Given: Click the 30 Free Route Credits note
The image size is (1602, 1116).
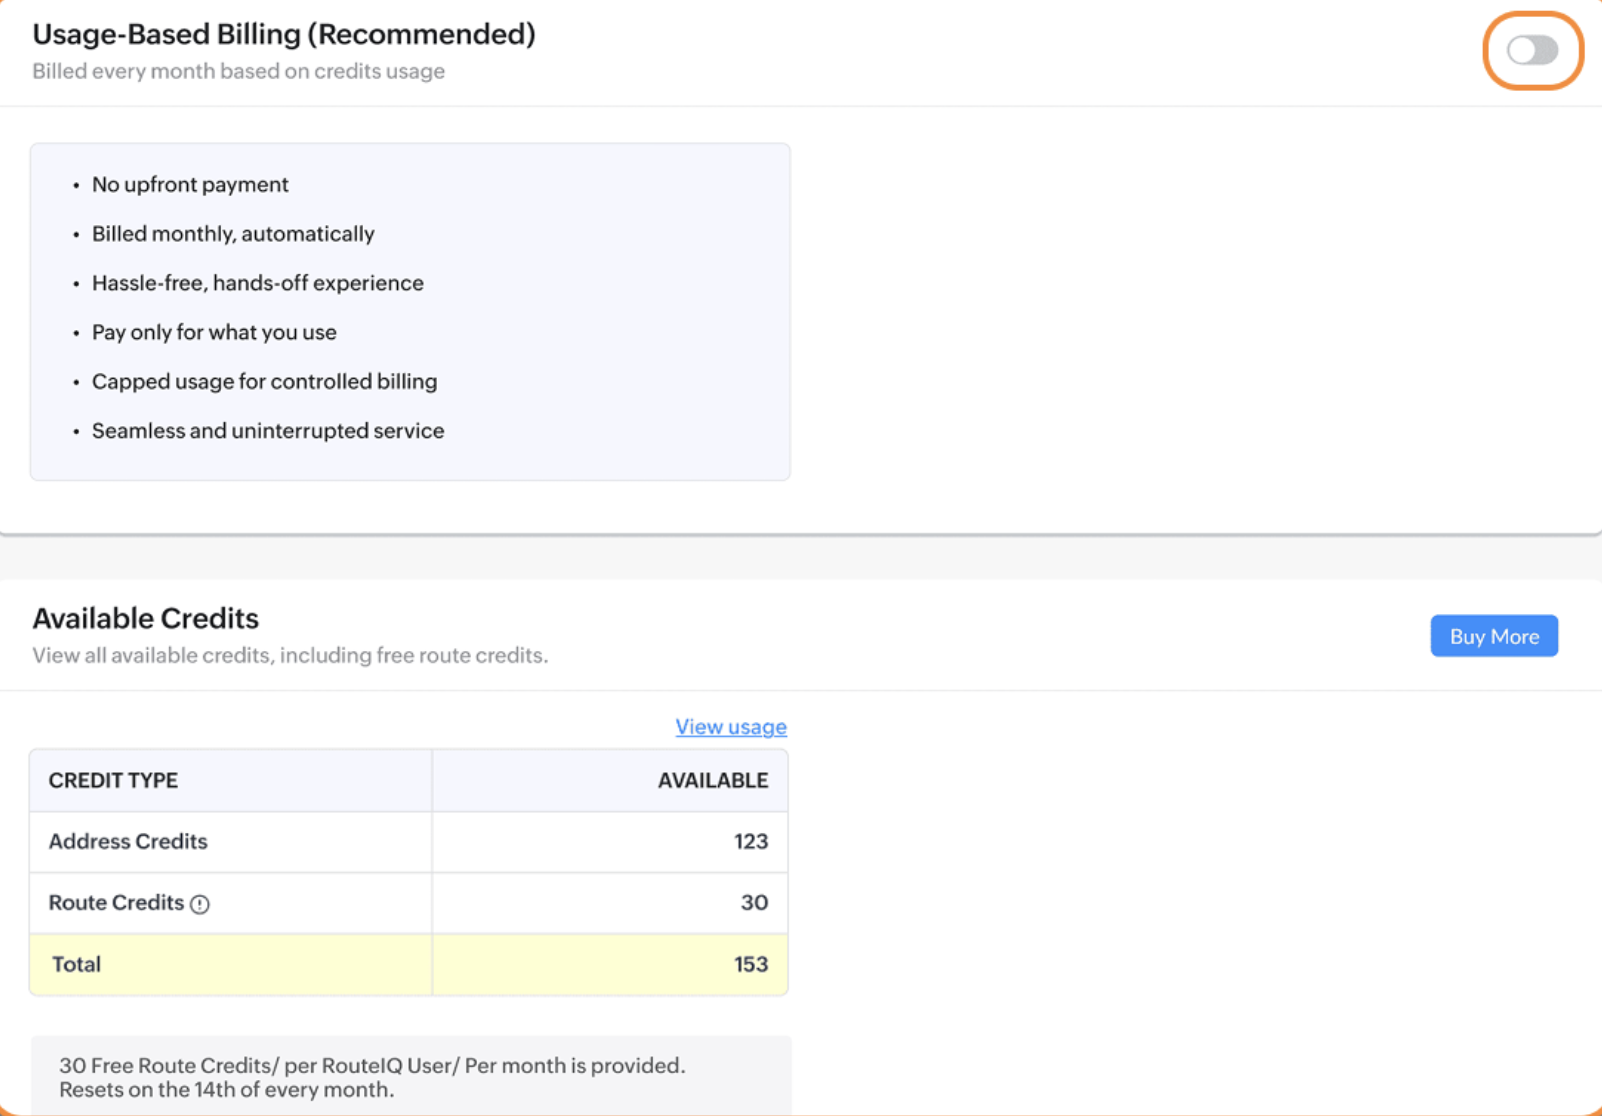Looking at the screenshot, I should 372,1077.
